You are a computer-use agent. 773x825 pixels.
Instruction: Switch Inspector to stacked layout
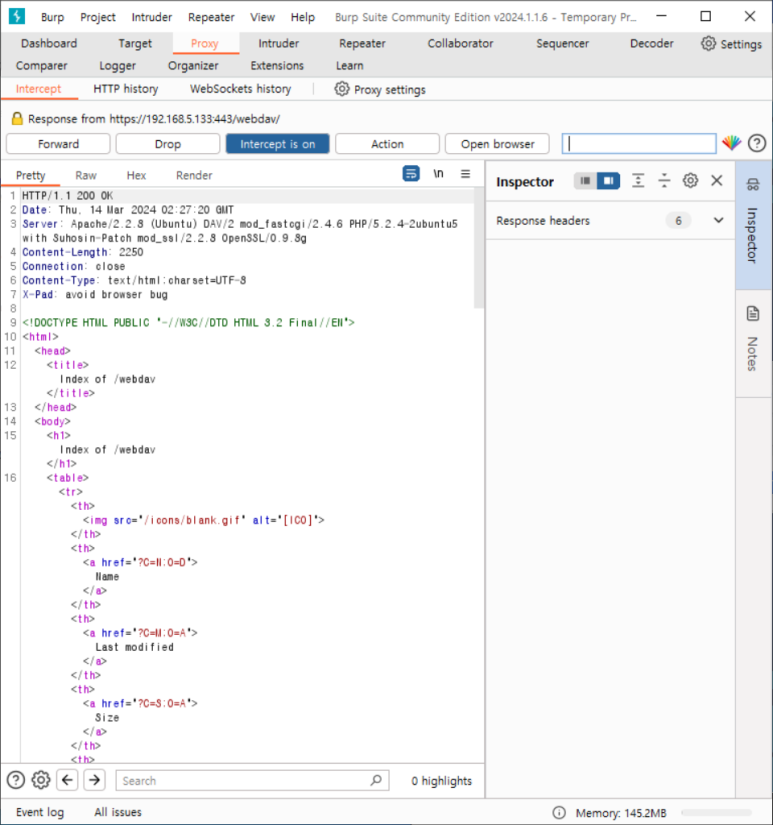pos(585,181)
